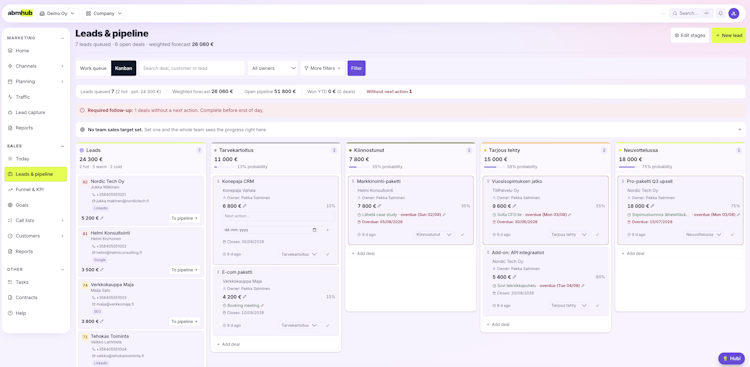Collapse the MARKETING sidebar section
The image size is (750, 367).
[62, 38]
